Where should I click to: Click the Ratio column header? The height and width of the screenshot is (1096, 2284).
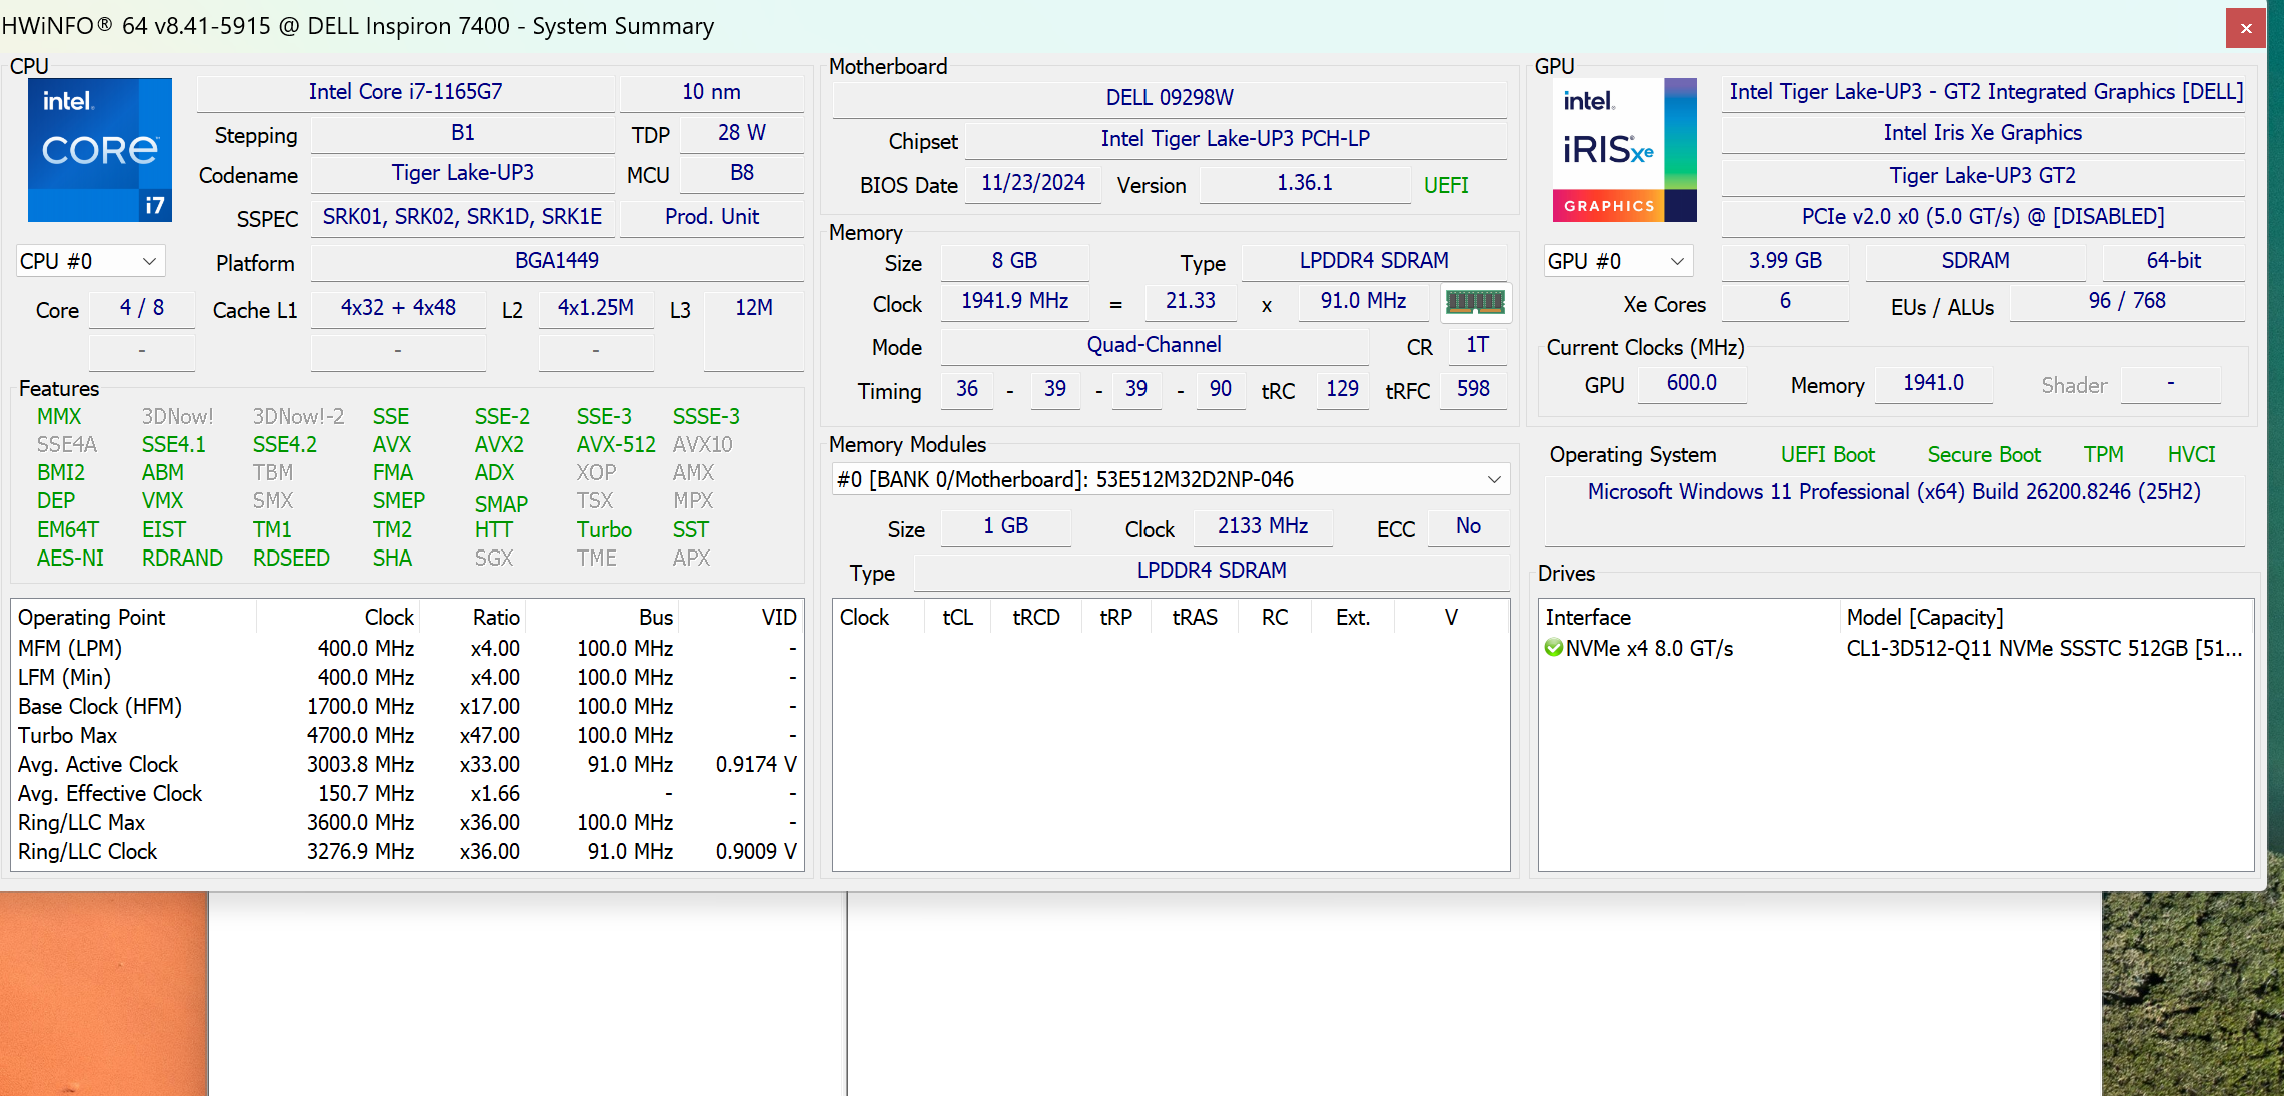pos(471,617)
